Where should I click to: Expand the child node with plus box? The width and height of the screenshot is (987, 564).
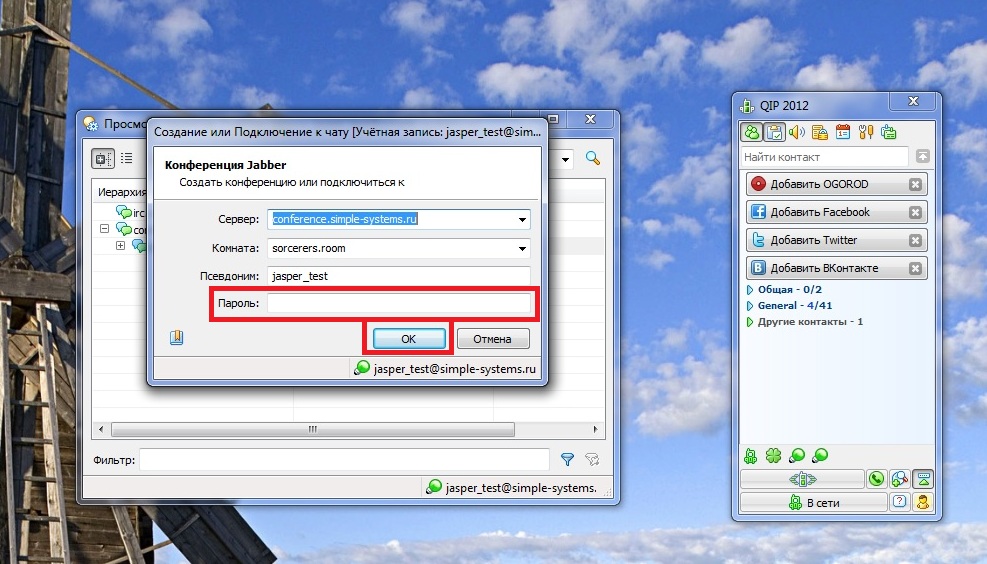(x=120, y=245)
